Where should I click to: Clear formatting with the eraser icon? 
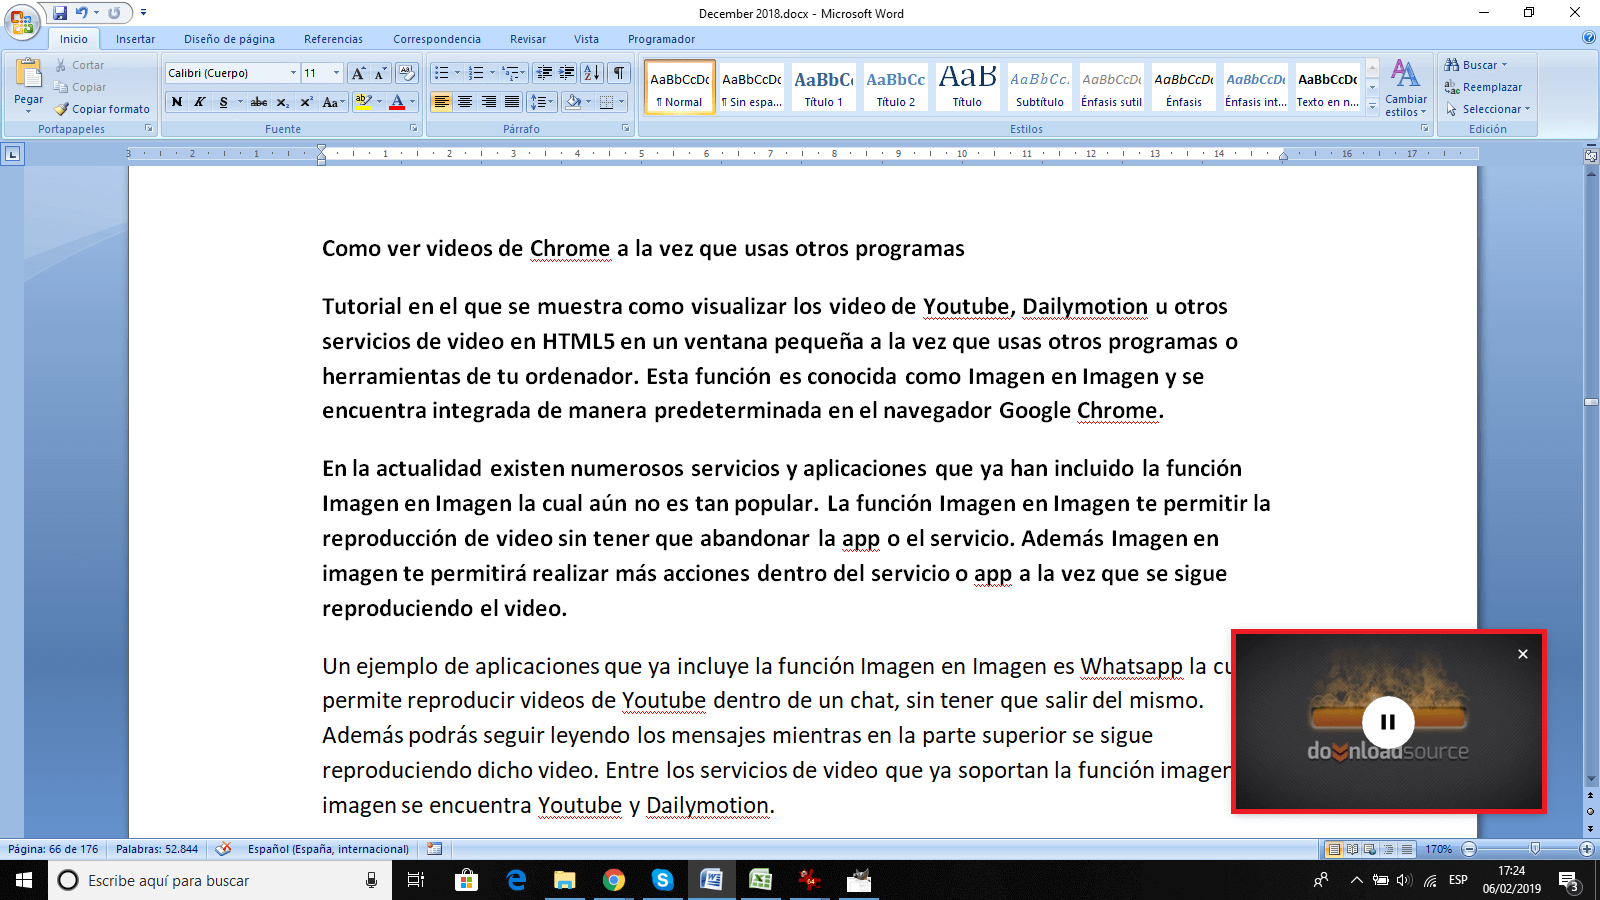(406, 73)
